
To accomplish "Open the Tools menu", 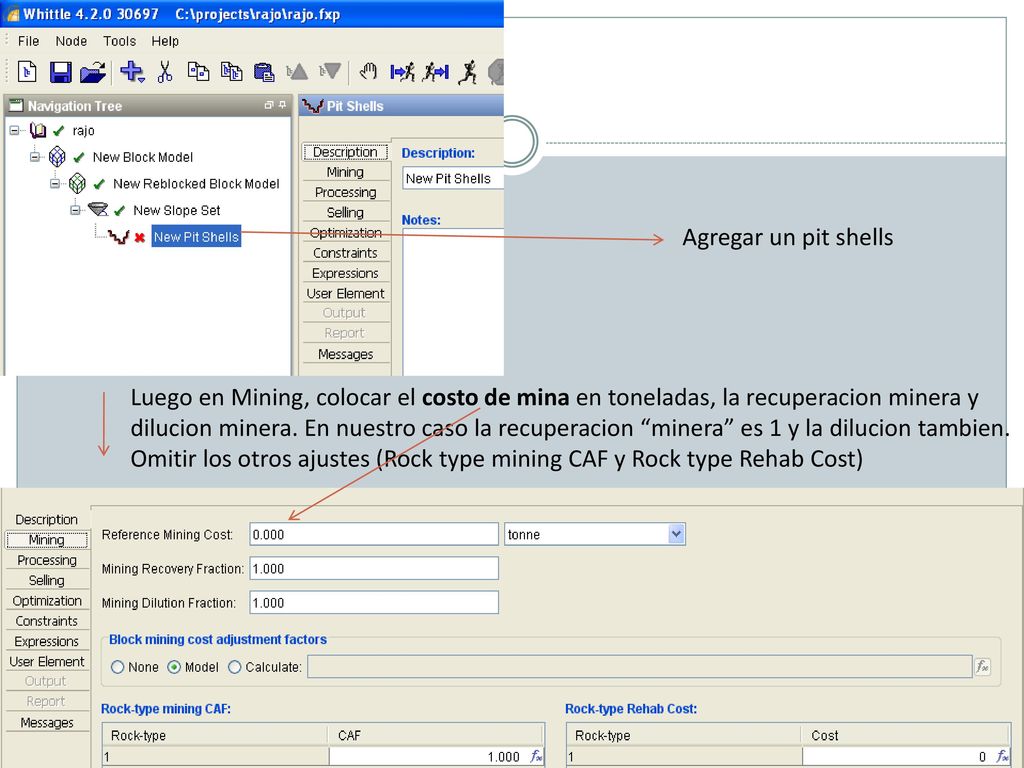I will point(120,41).
